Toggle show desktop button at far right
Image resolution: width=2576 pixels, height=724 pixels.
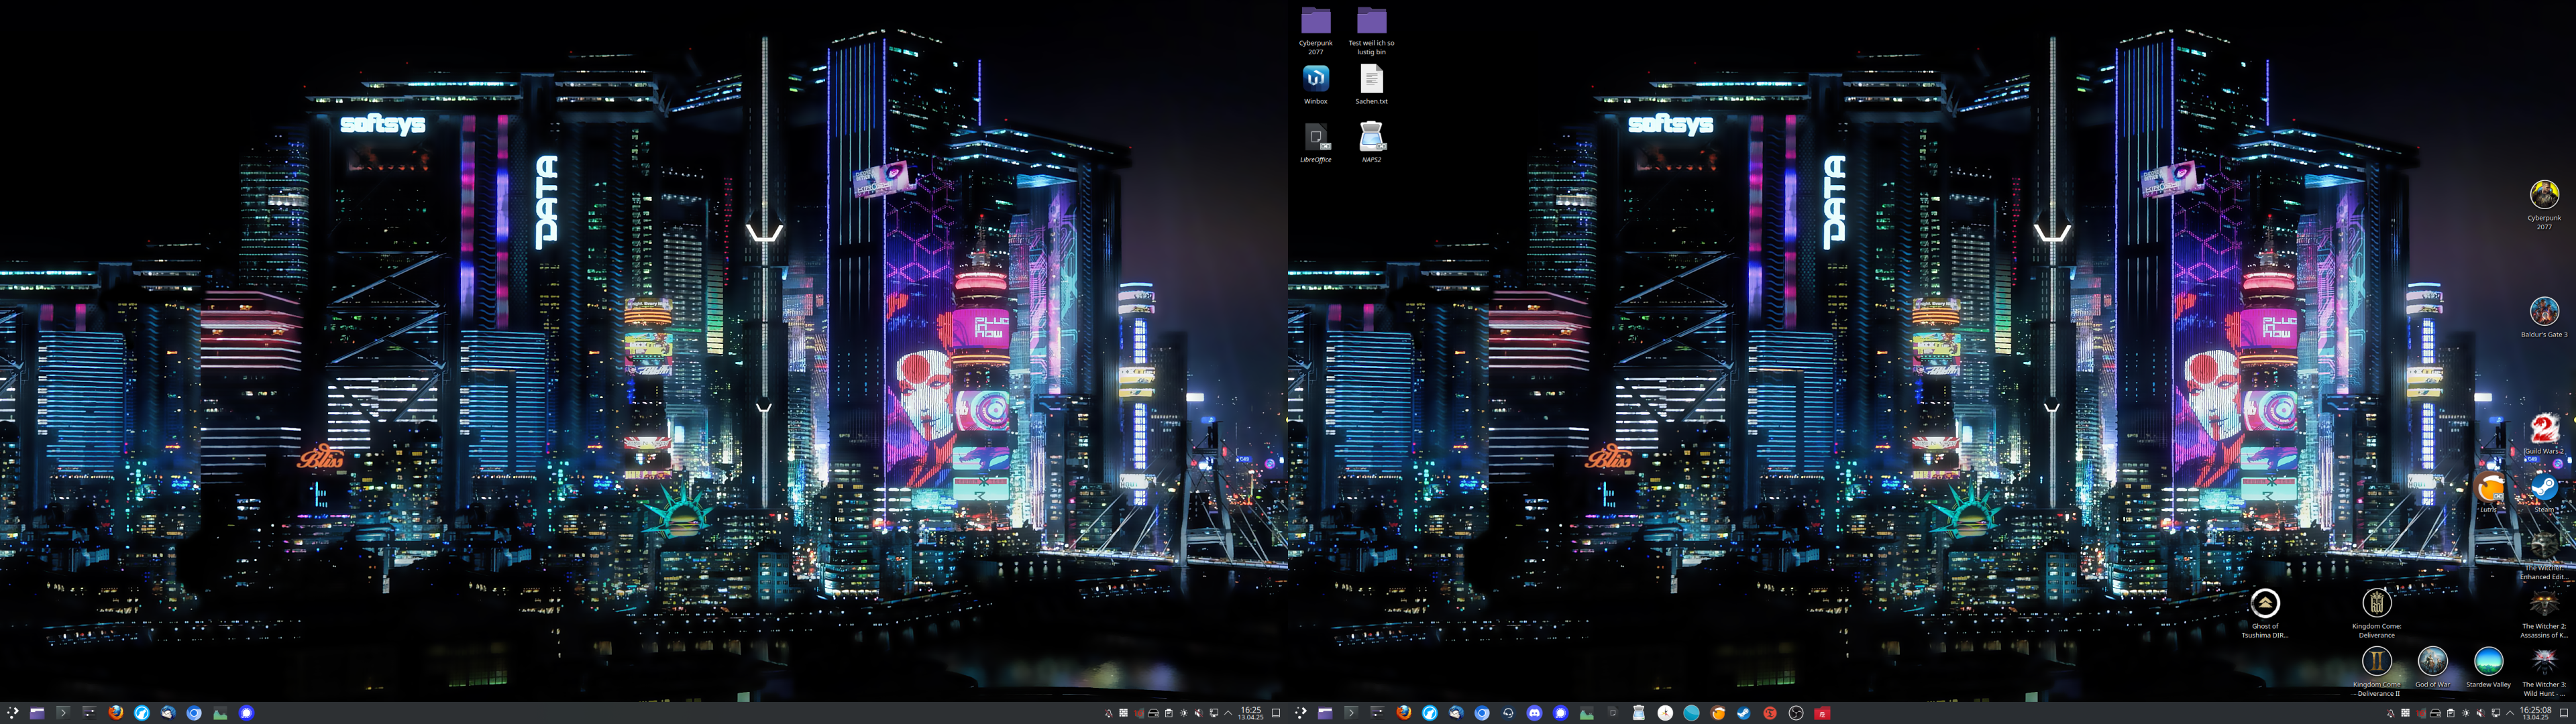click(x=2564, y=713)
